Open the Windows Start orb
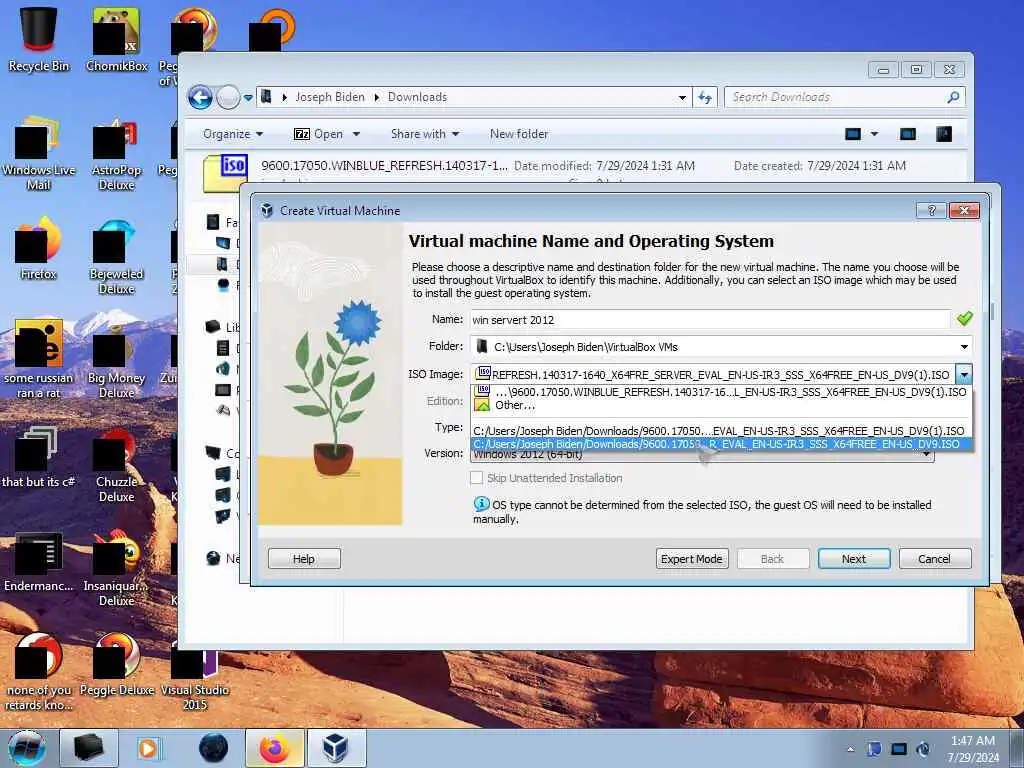The image size is (1024, 768). pyautogui.click(x=27, y=748)
